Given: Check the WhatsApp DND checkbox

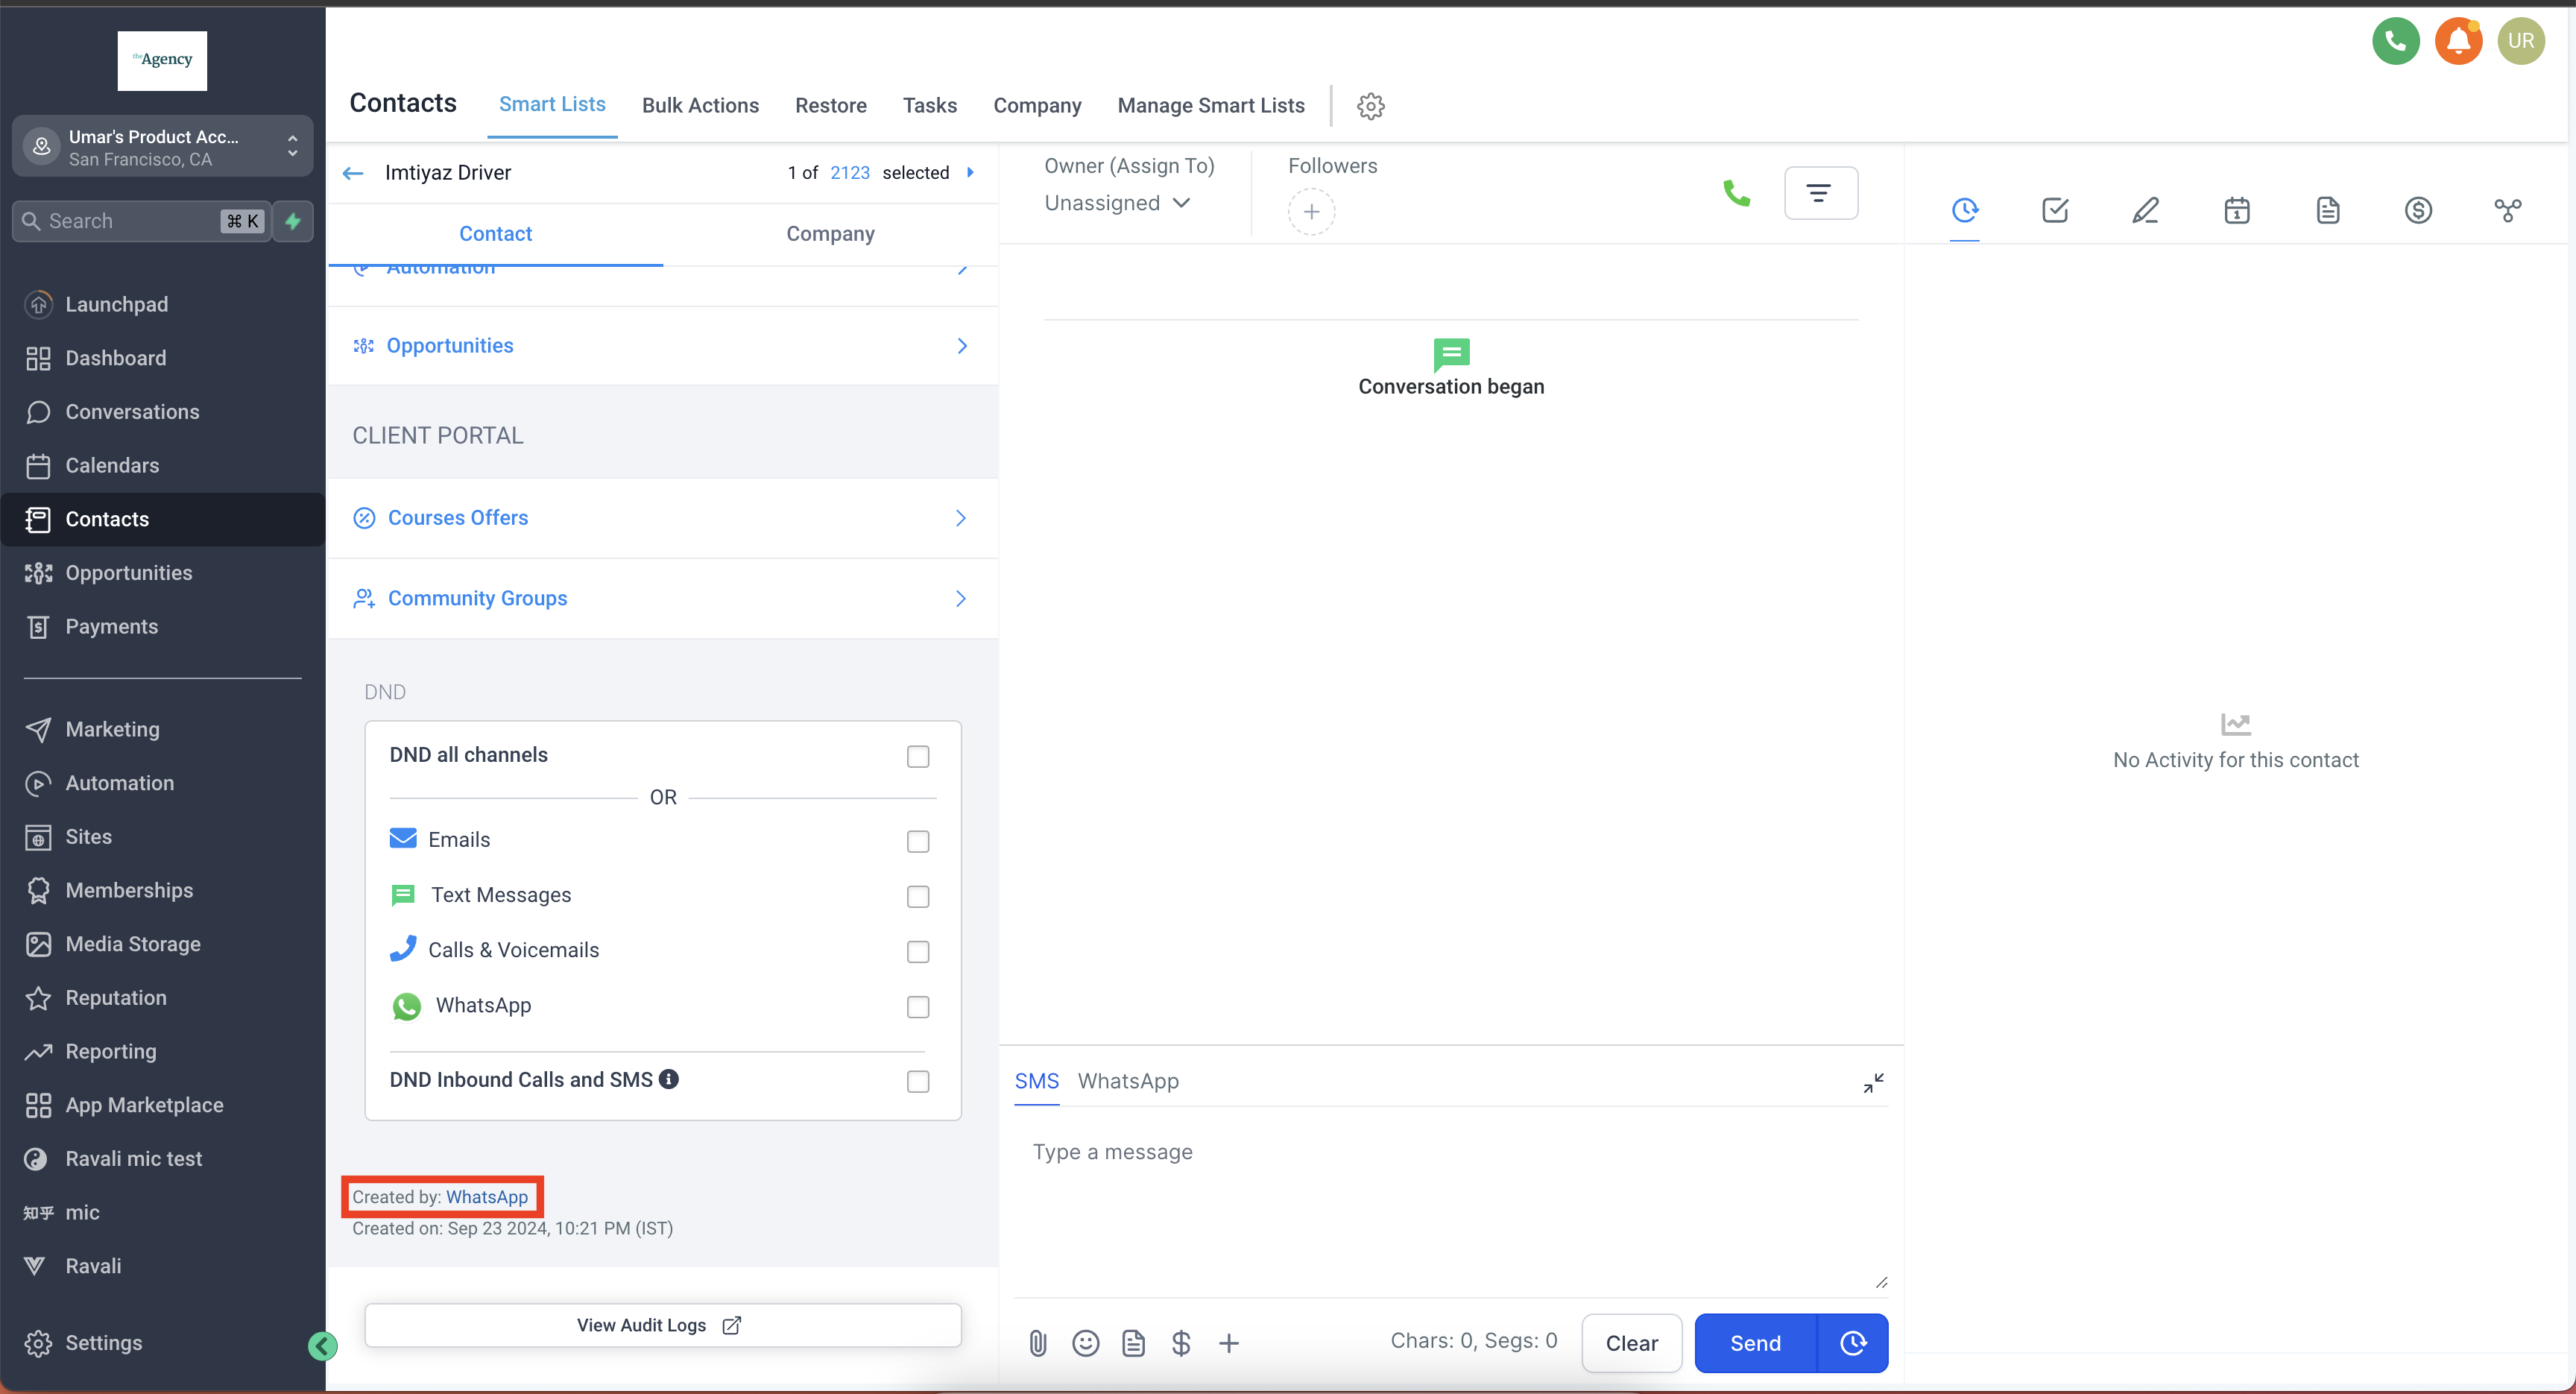Looking at the screenshot, I should click(x=917, y=1007).
